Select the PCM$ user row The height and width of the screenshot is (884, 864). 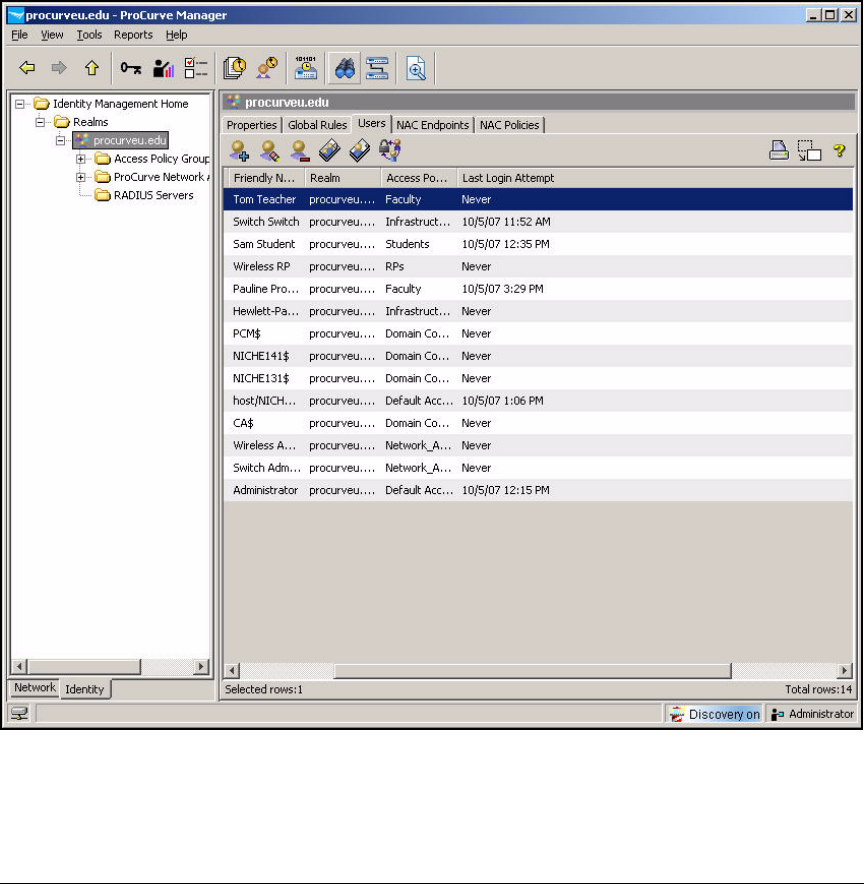pyautogui.click(x=538, y=333)
